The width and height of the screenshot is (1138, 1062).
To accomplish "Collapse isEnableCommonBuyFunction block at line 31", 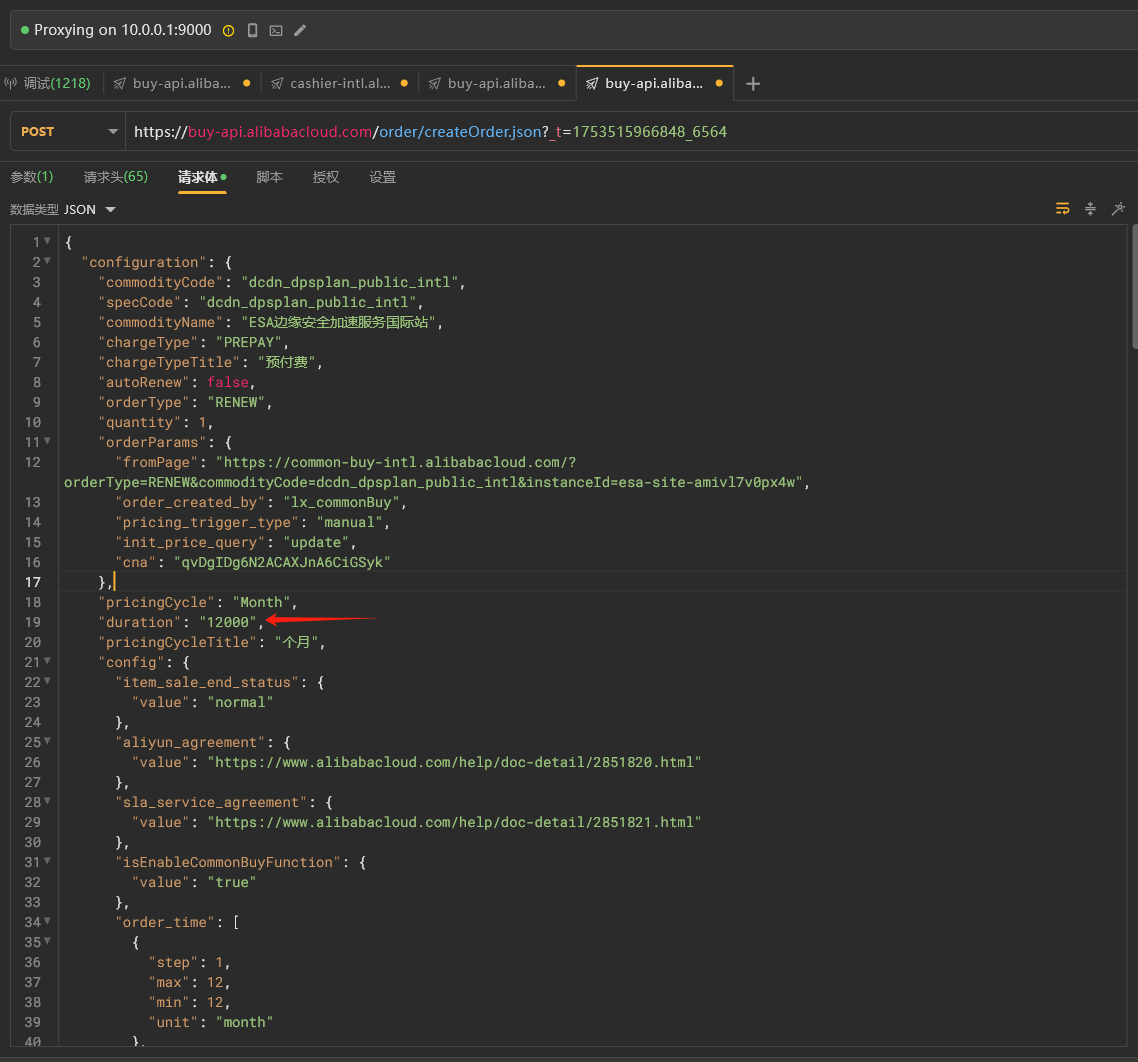I will point(47,861).
